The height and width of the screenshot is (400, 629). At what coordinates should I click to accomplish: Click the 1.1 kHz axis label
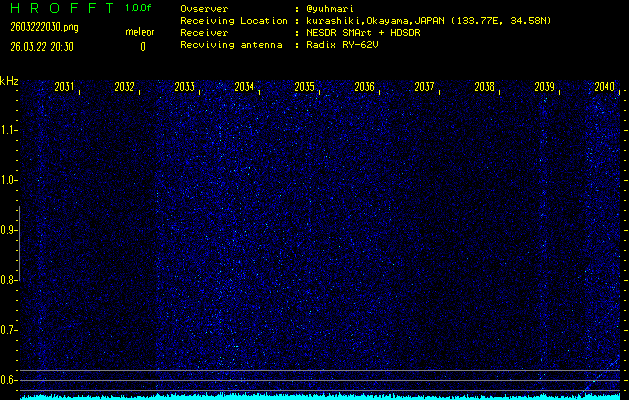coord(8,130)
